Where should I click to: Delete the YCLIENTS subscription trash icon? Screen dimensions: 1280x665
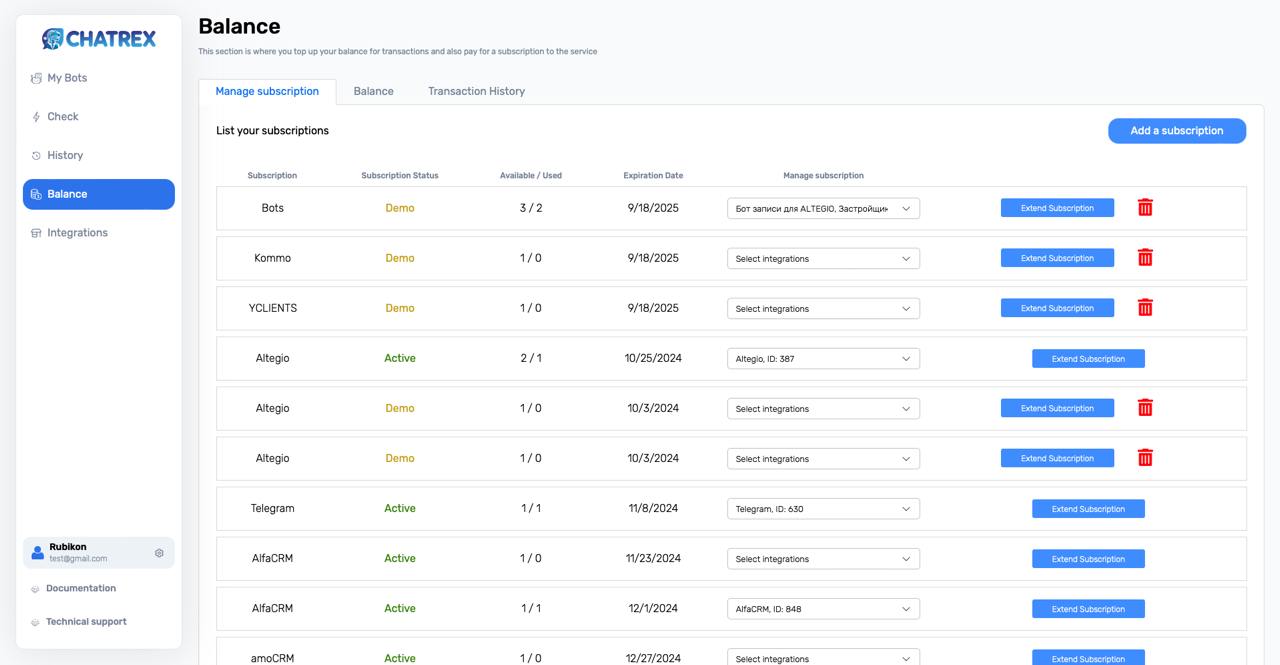(x=1145, y=308)
